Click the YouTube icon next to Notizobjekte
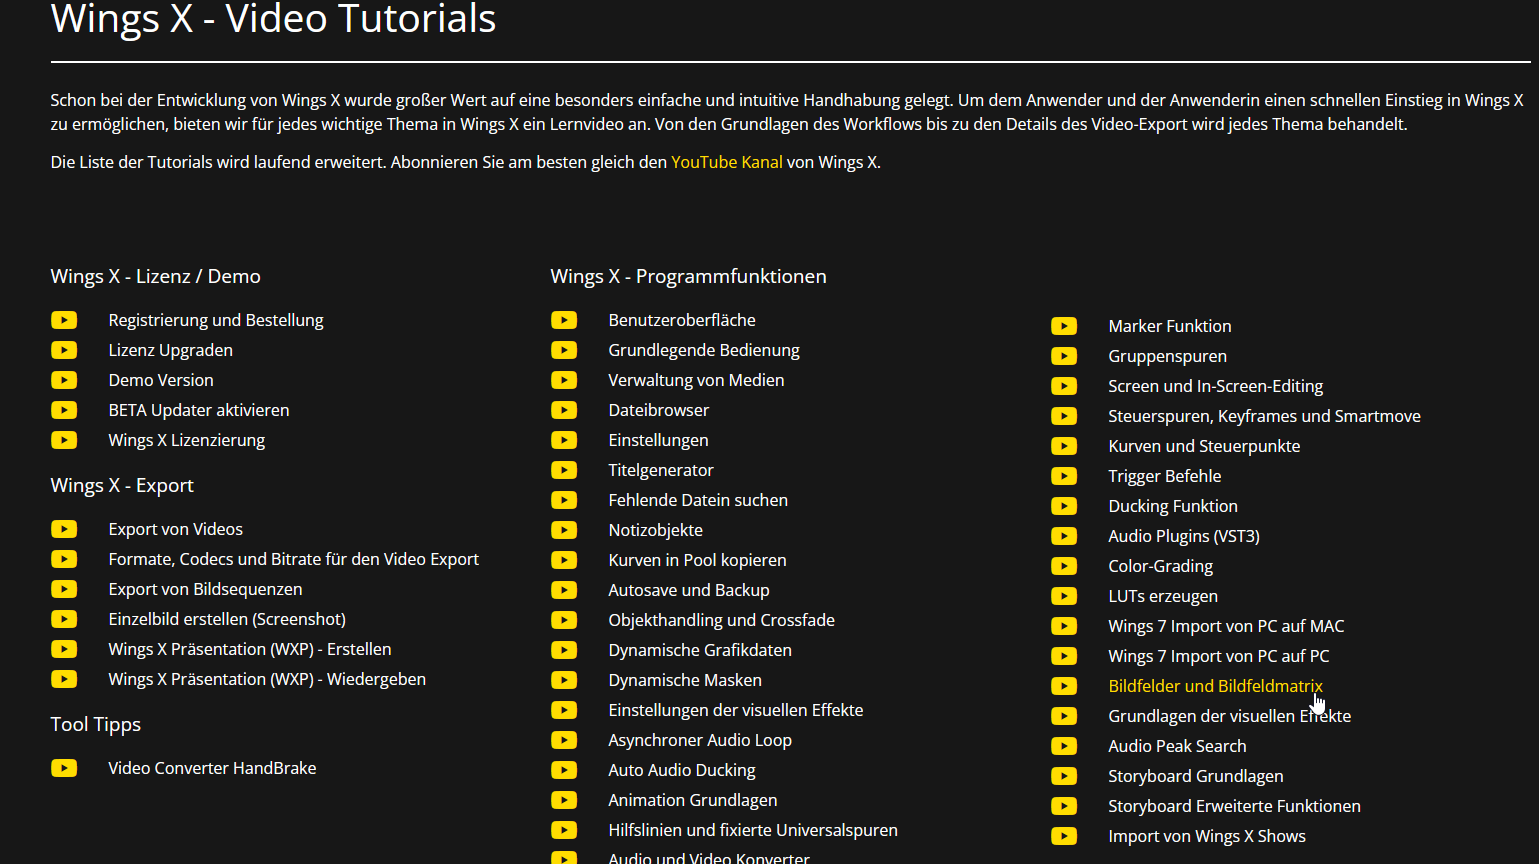Screen dimensions: 1539x864 coord(564,530)
